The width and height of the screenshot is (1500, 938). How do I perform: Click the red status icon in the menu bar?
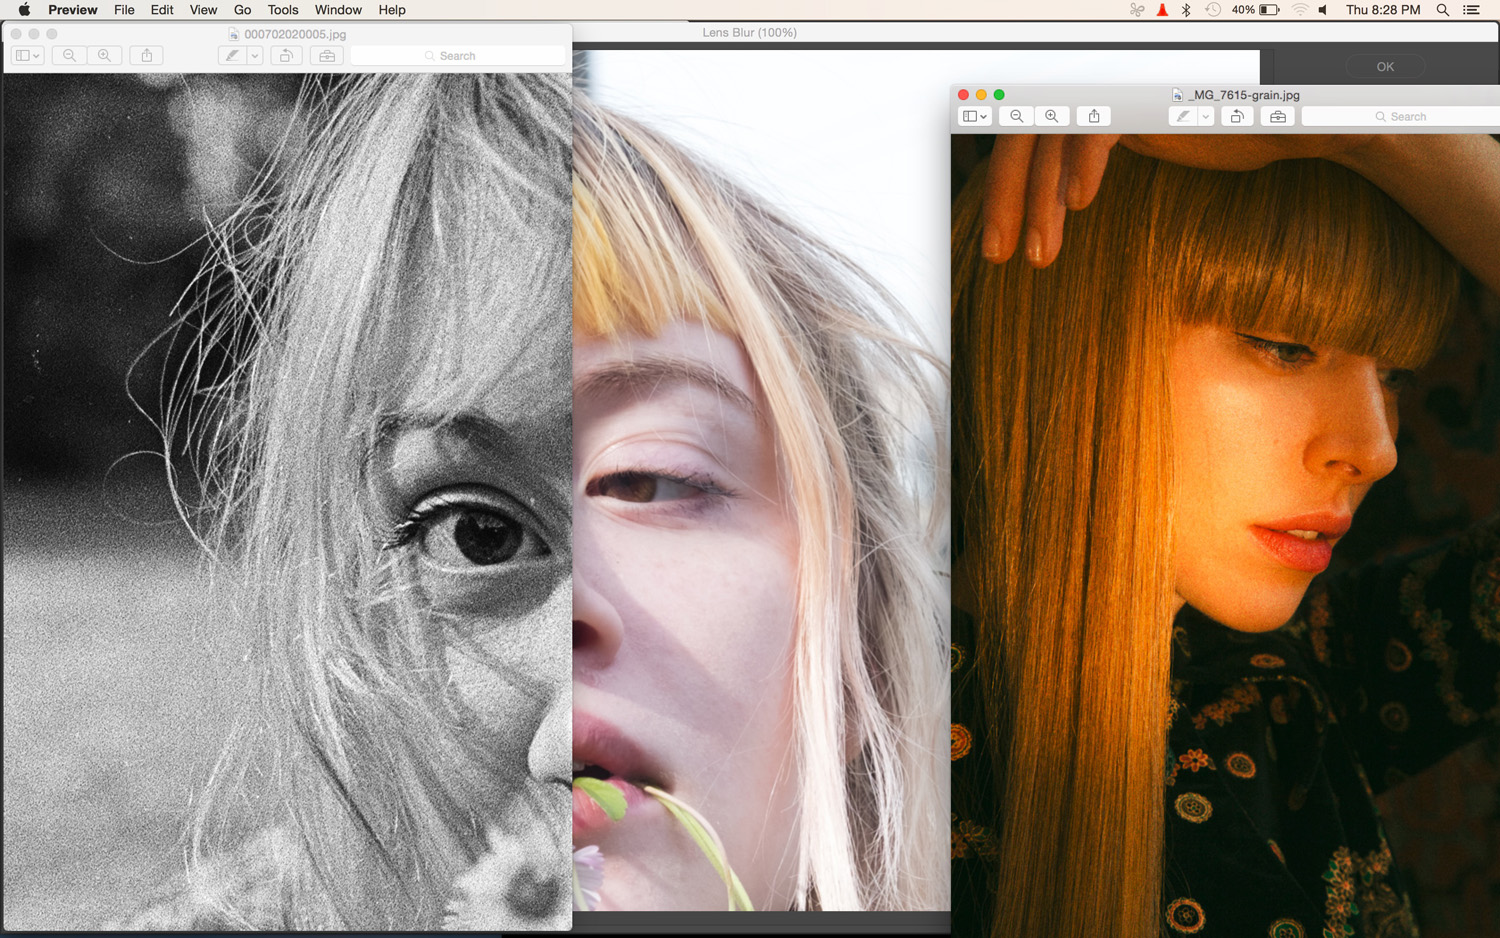(x=1162, y=10)
